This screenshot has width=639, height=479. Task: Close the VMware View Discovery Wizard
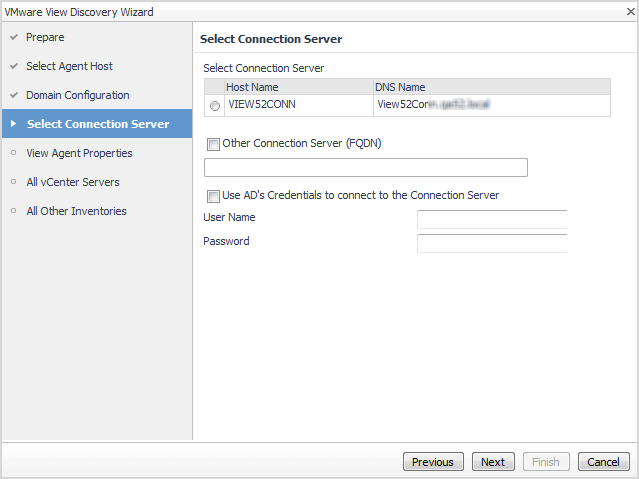630,11
